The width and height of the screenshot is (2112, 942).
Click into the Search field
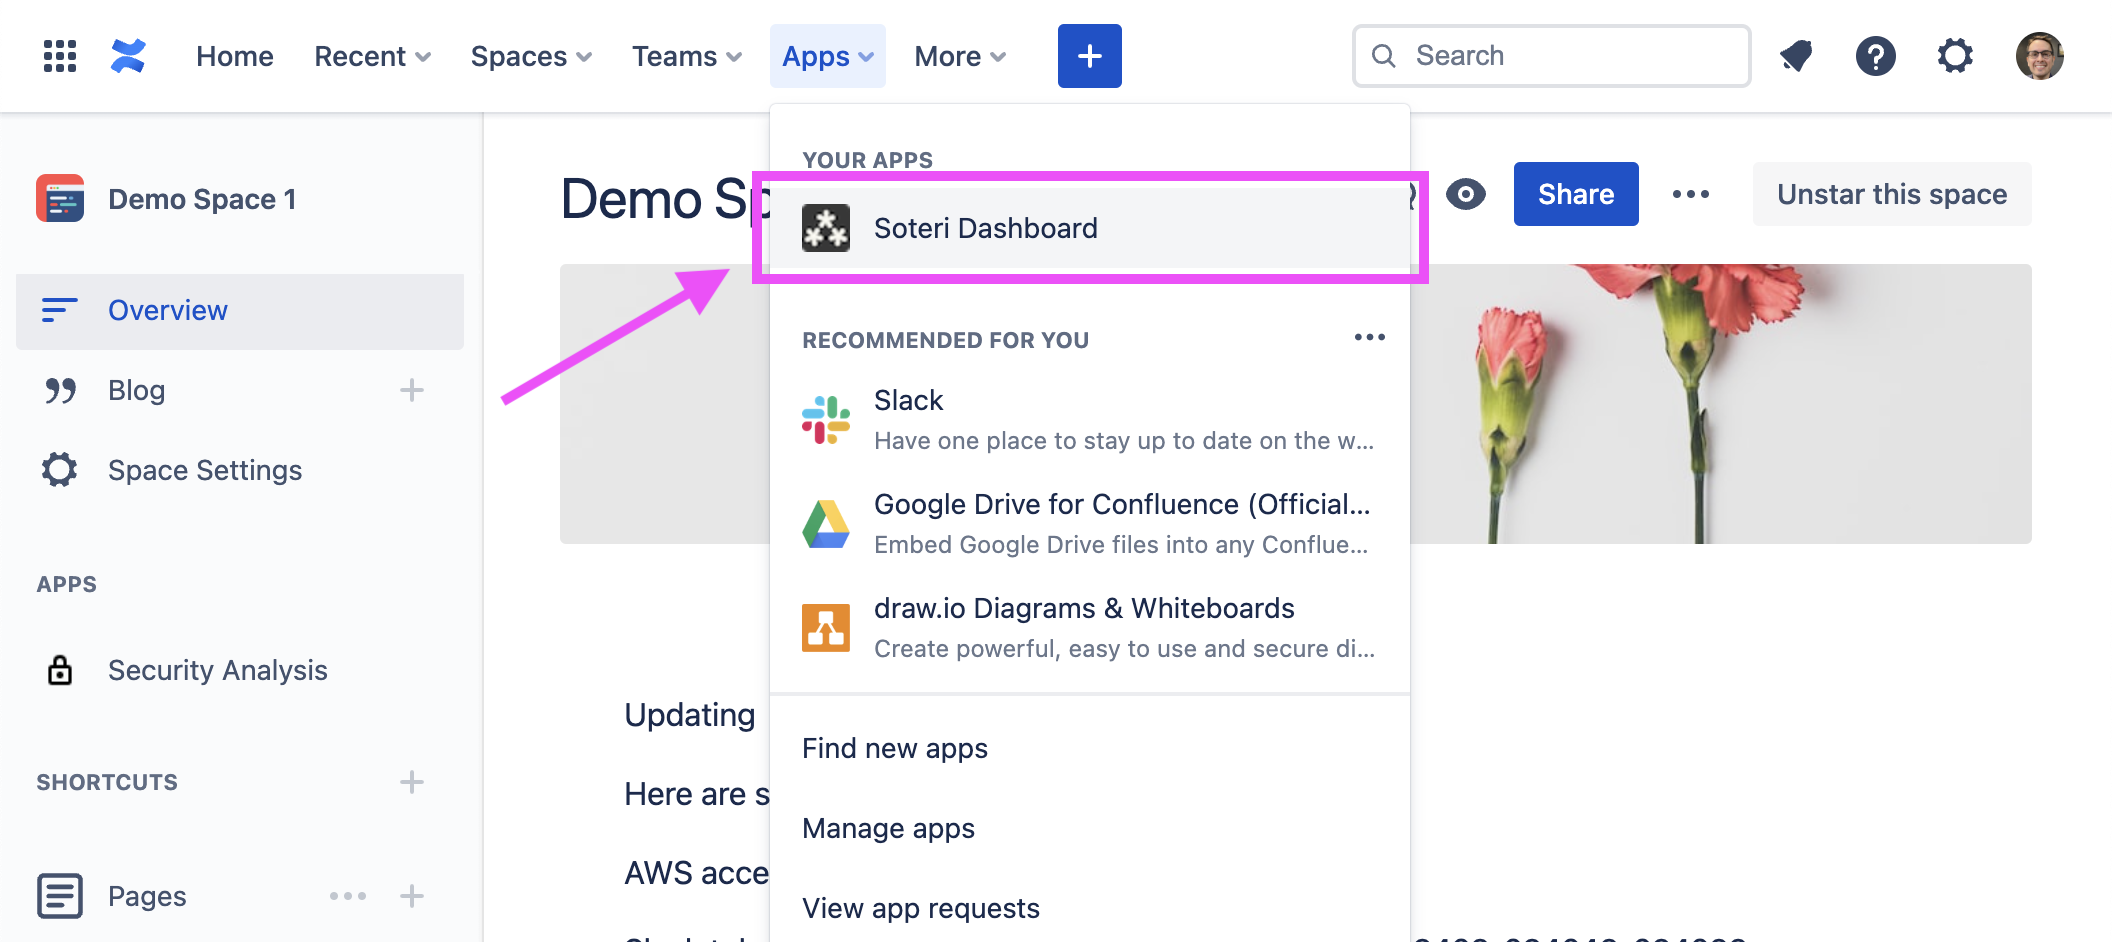pyautogui.click(x=1552, y=56)
